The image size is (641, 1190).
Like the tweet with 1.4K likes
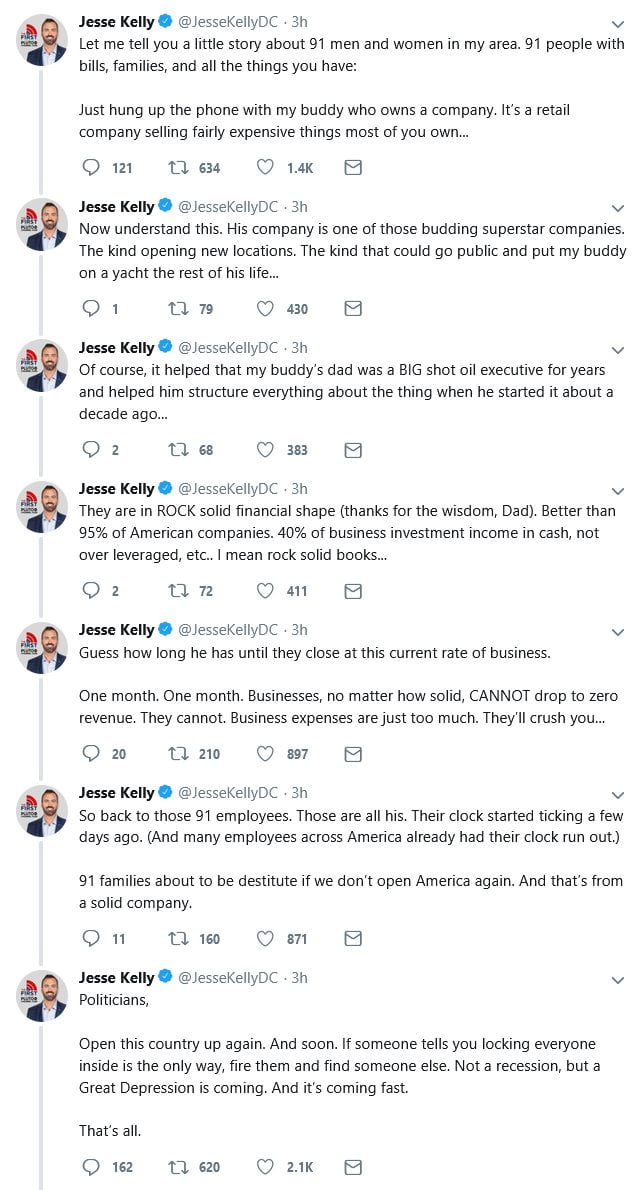[x=266, y=168]
